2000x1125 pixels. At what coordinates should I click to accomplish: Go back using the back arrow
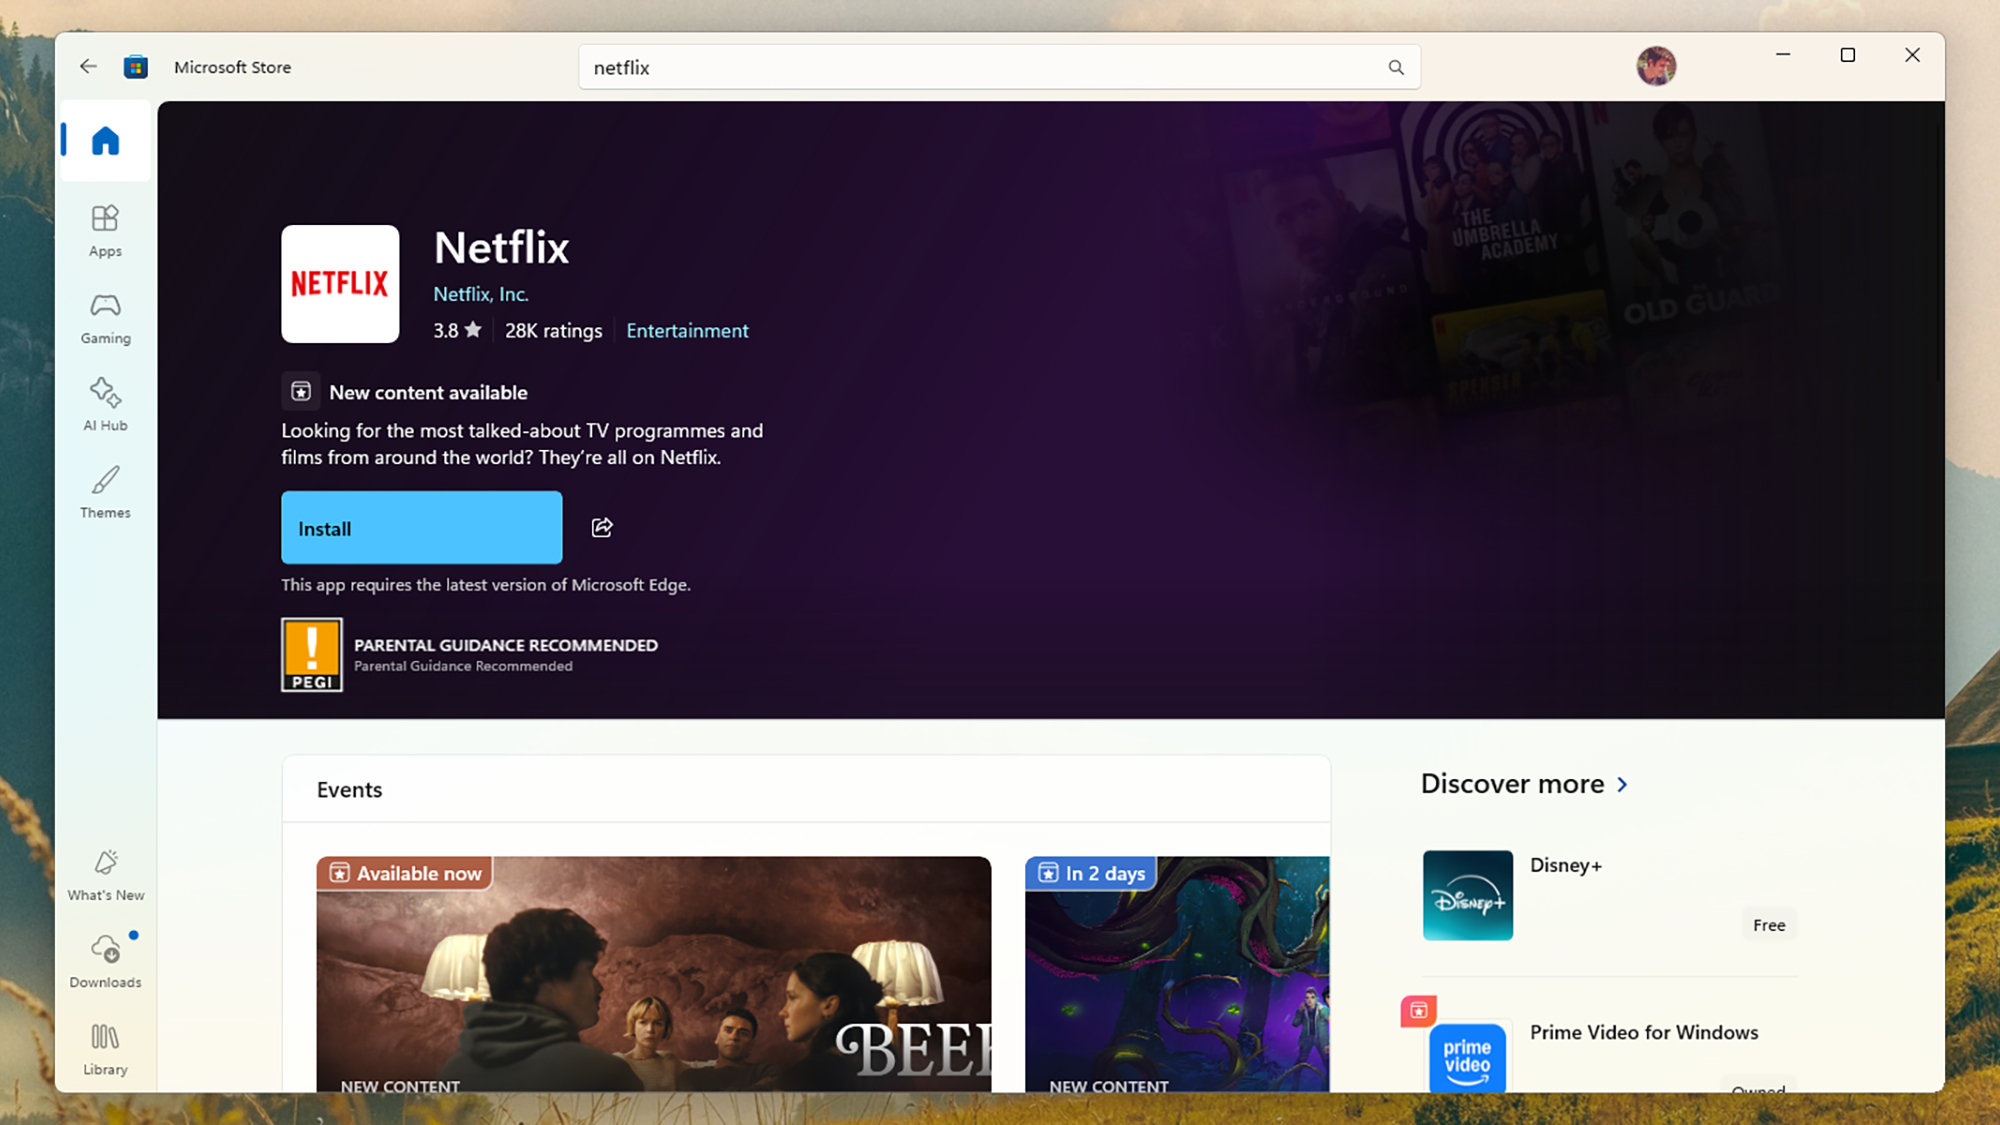(88, 66)
